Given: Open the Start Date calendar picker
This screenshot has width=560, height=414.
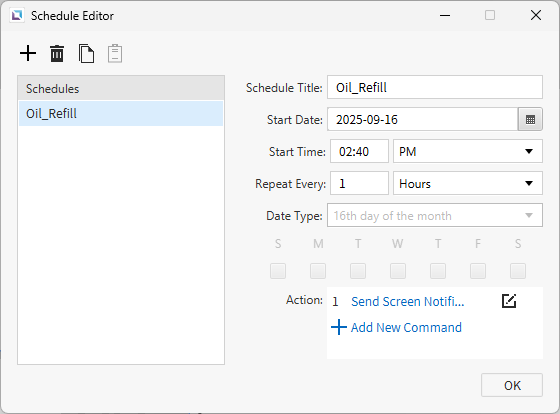Looking at the screenshot, I should click(x=530, y=119).
